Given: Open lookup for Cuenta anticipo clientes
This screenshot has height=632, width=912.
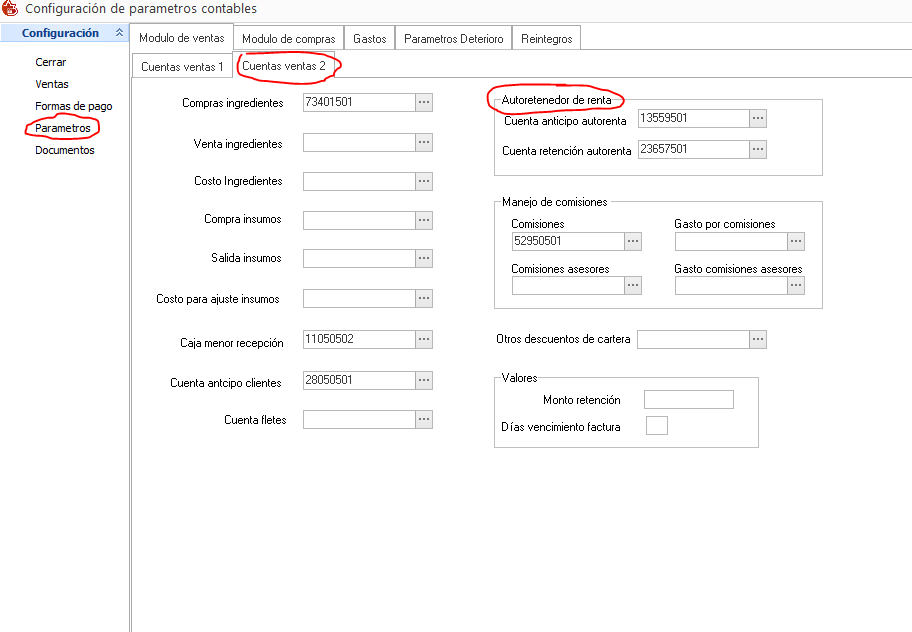Looking at the screenshot, I should pyautogui.click(x=424, y=381).
